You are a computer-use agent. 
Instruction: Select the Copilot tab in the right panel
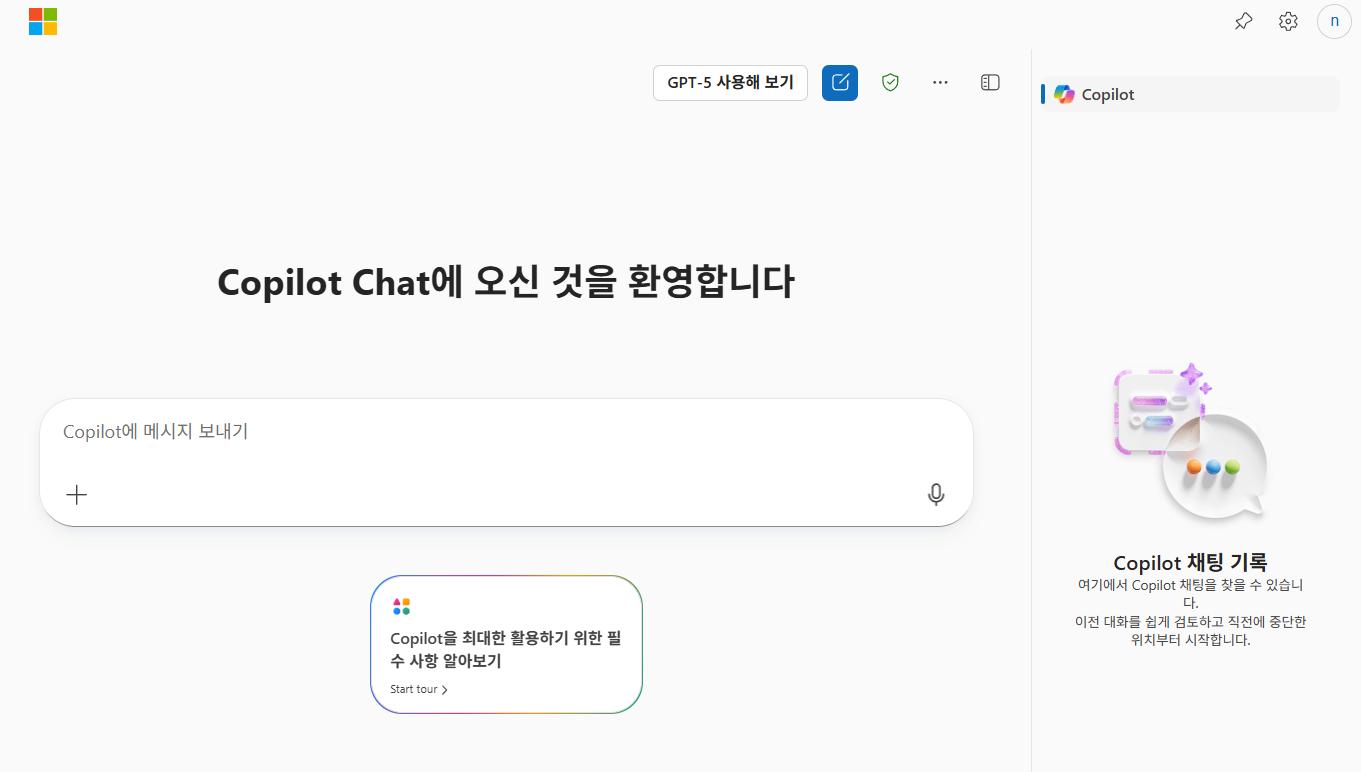click(x=1108, y=95)
